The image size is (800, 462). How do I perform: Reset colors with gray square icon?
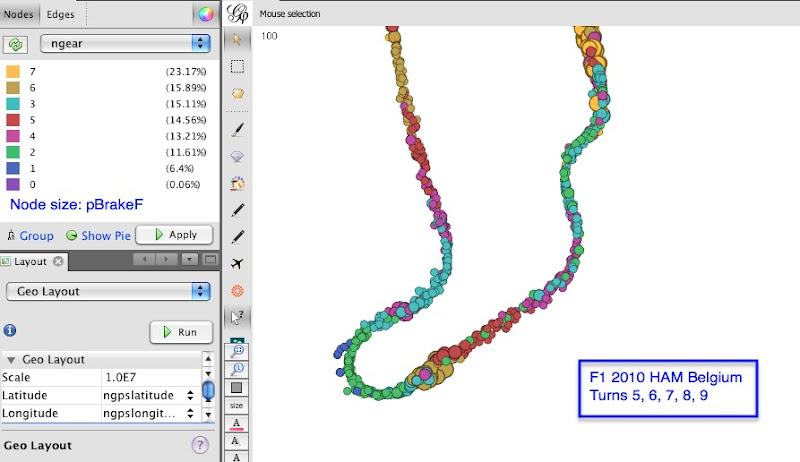coord(236,388)
